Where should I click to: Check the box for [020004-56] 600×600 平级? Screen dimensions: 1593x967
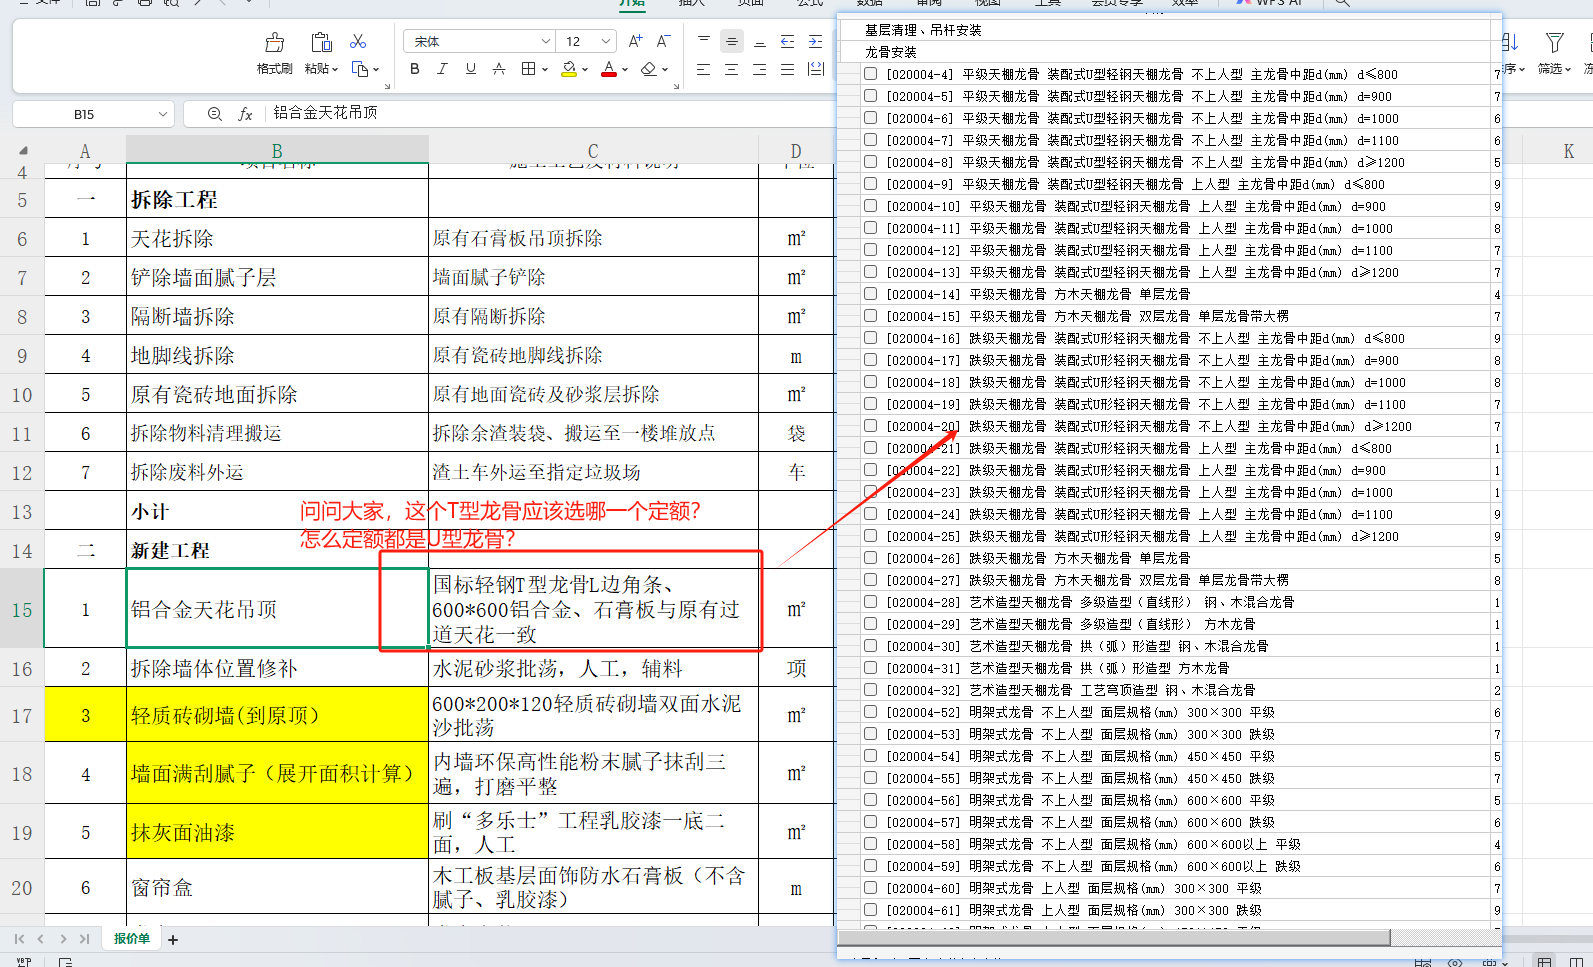pos(871,800)
